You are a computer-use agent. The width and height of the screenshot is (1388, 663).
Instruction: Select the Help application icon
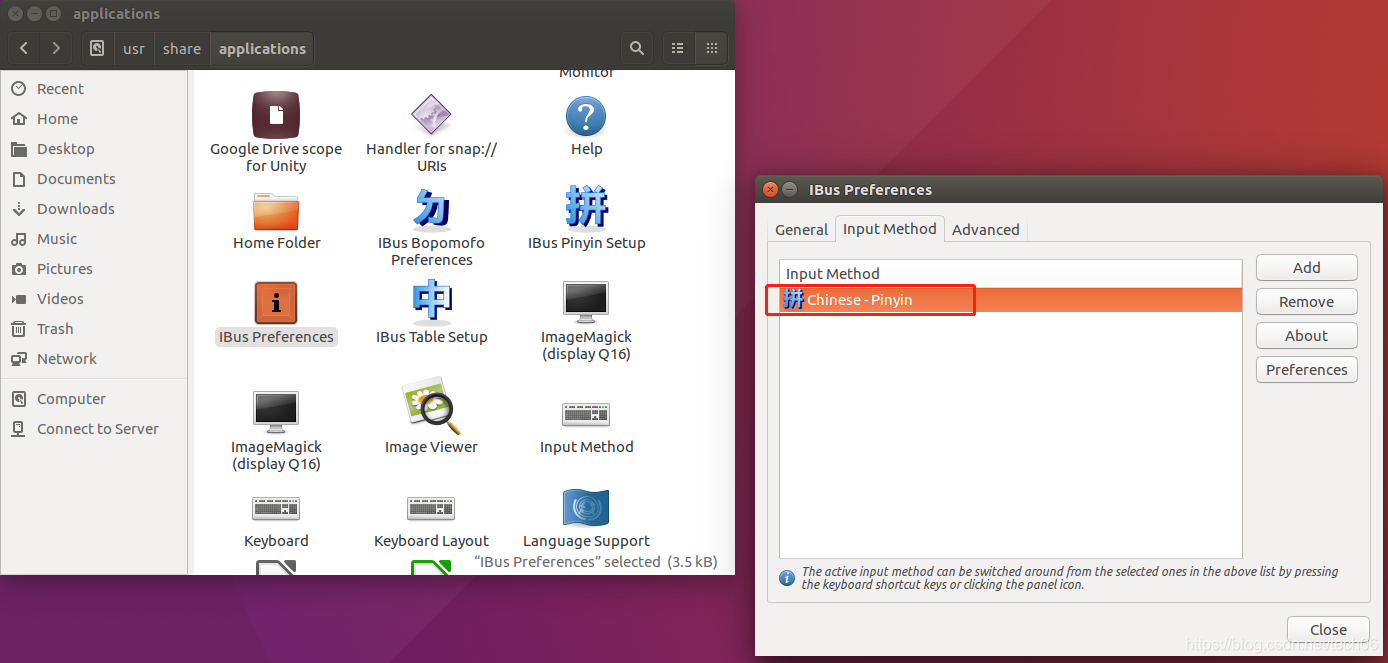point(586,116)
